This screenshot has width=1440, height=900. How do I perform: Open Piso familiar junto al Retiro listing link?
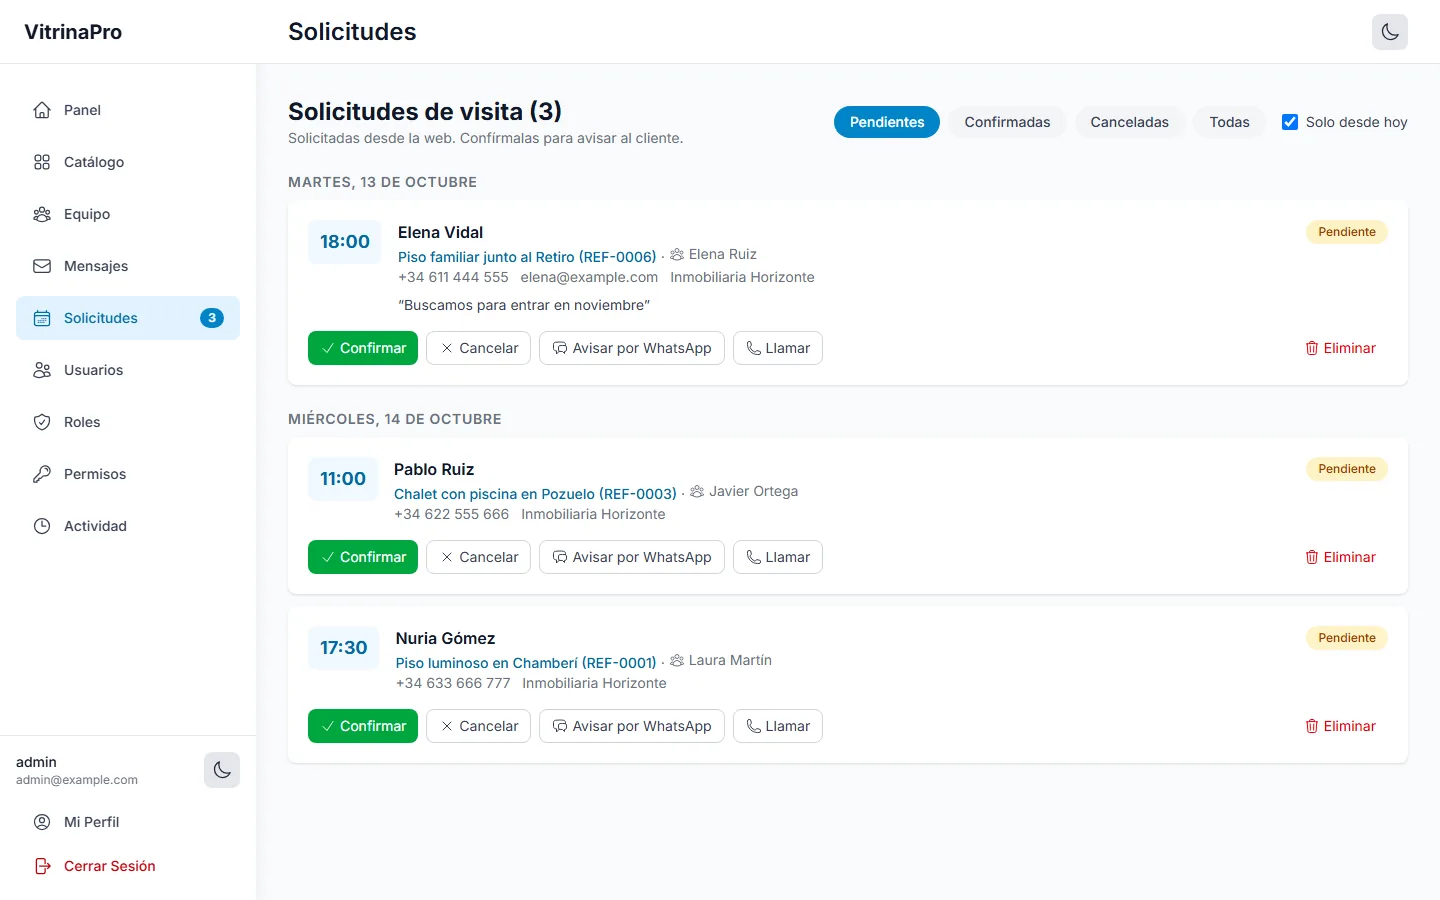pos(527,257)
